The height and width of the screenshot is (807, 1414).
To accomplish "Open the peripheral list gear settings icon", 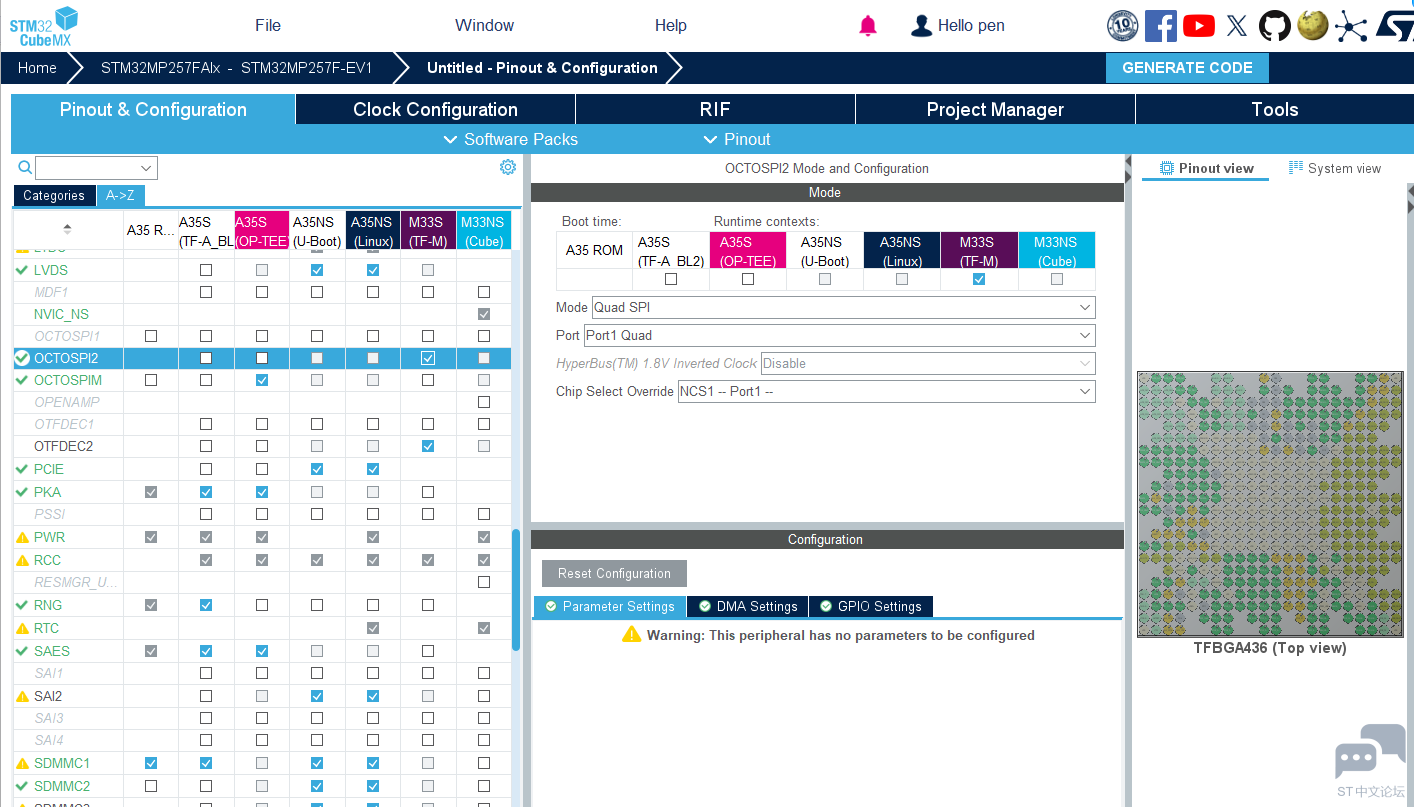I will [508, 167].
